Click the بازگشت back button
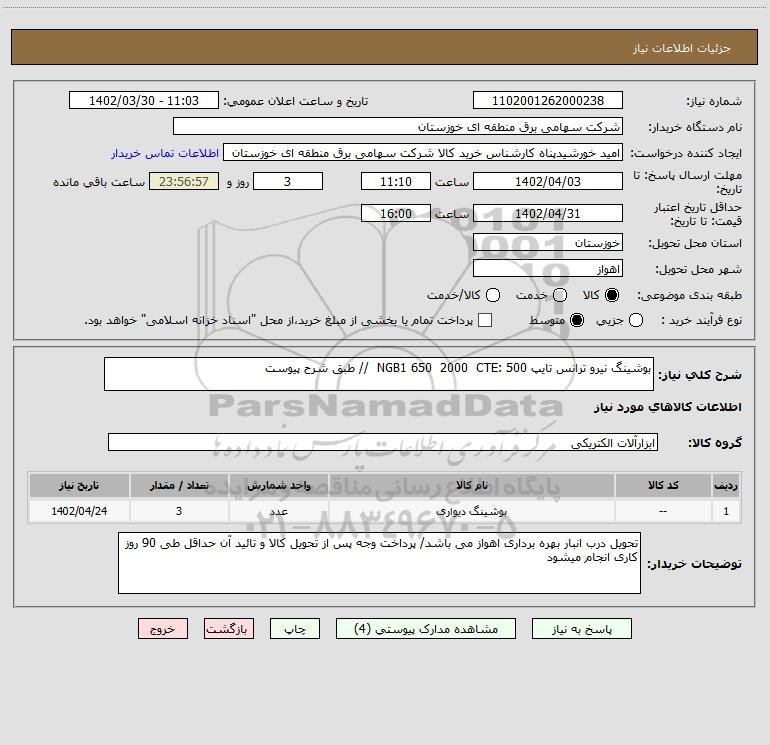The image size is (770, 745). coord(229,629)
